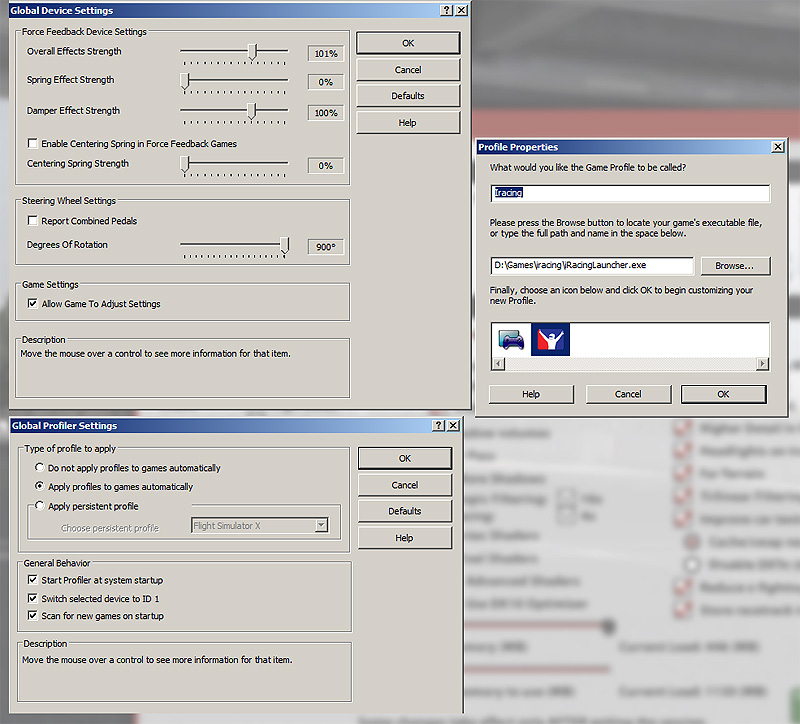Click Browse to locate game executable
The width and height of the screenshot is (800, 724).
[734, 266]
